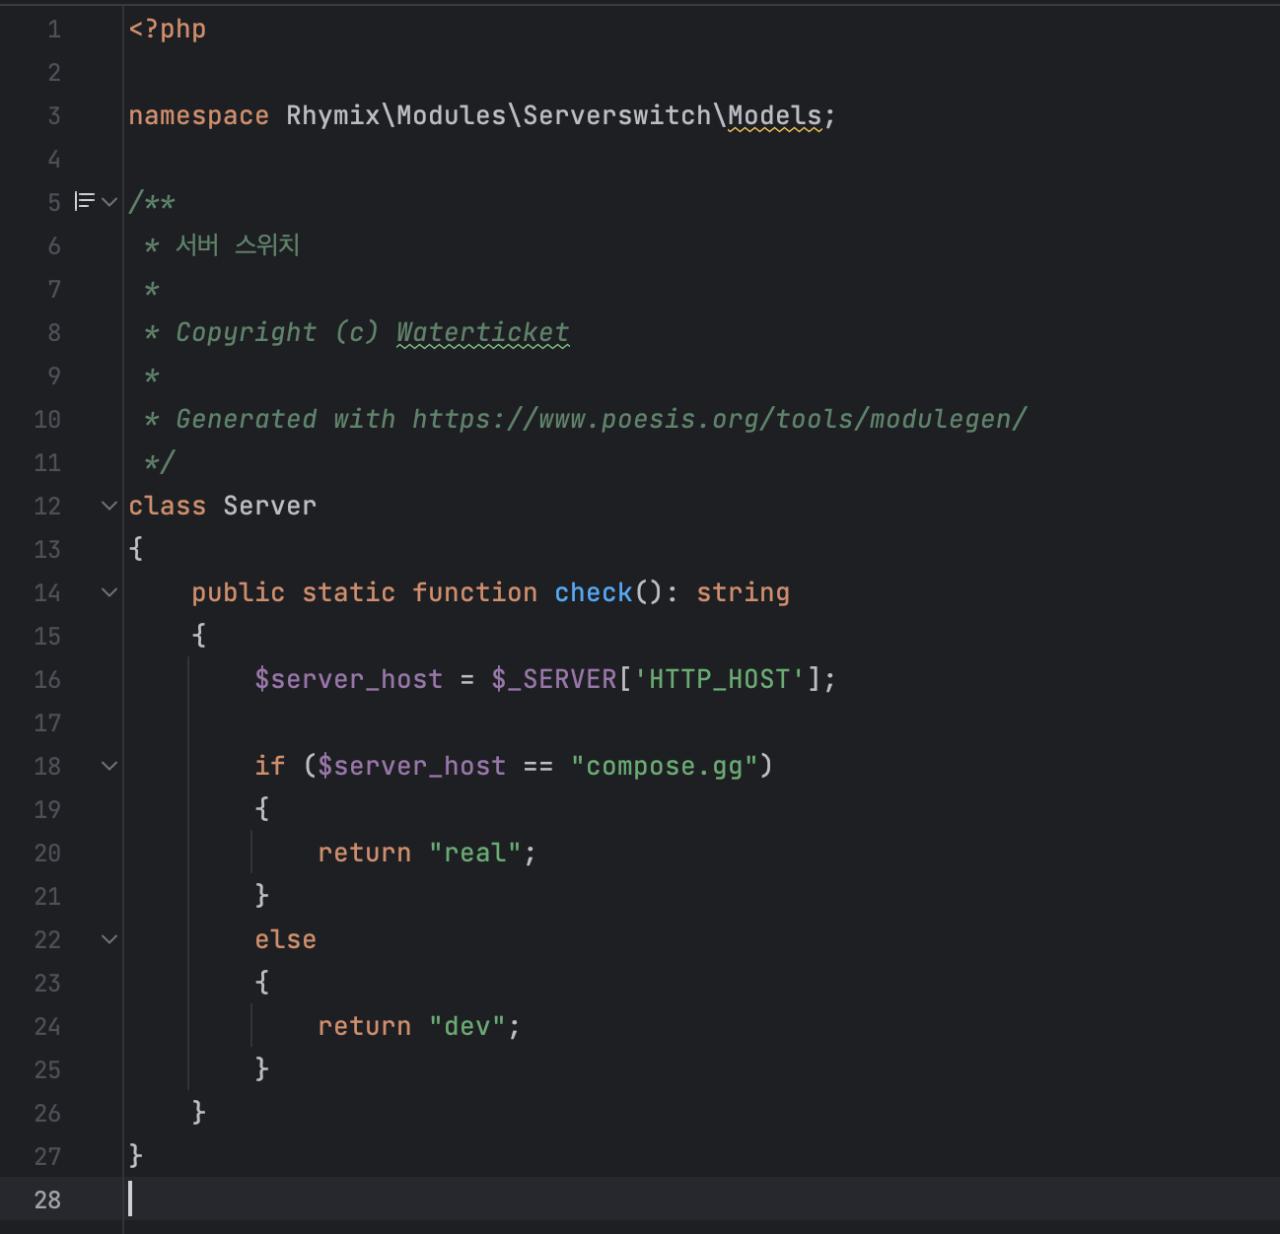Click the 'Generated with' comment text
The image size is (1280, 1234).
[x=285, y=419]
